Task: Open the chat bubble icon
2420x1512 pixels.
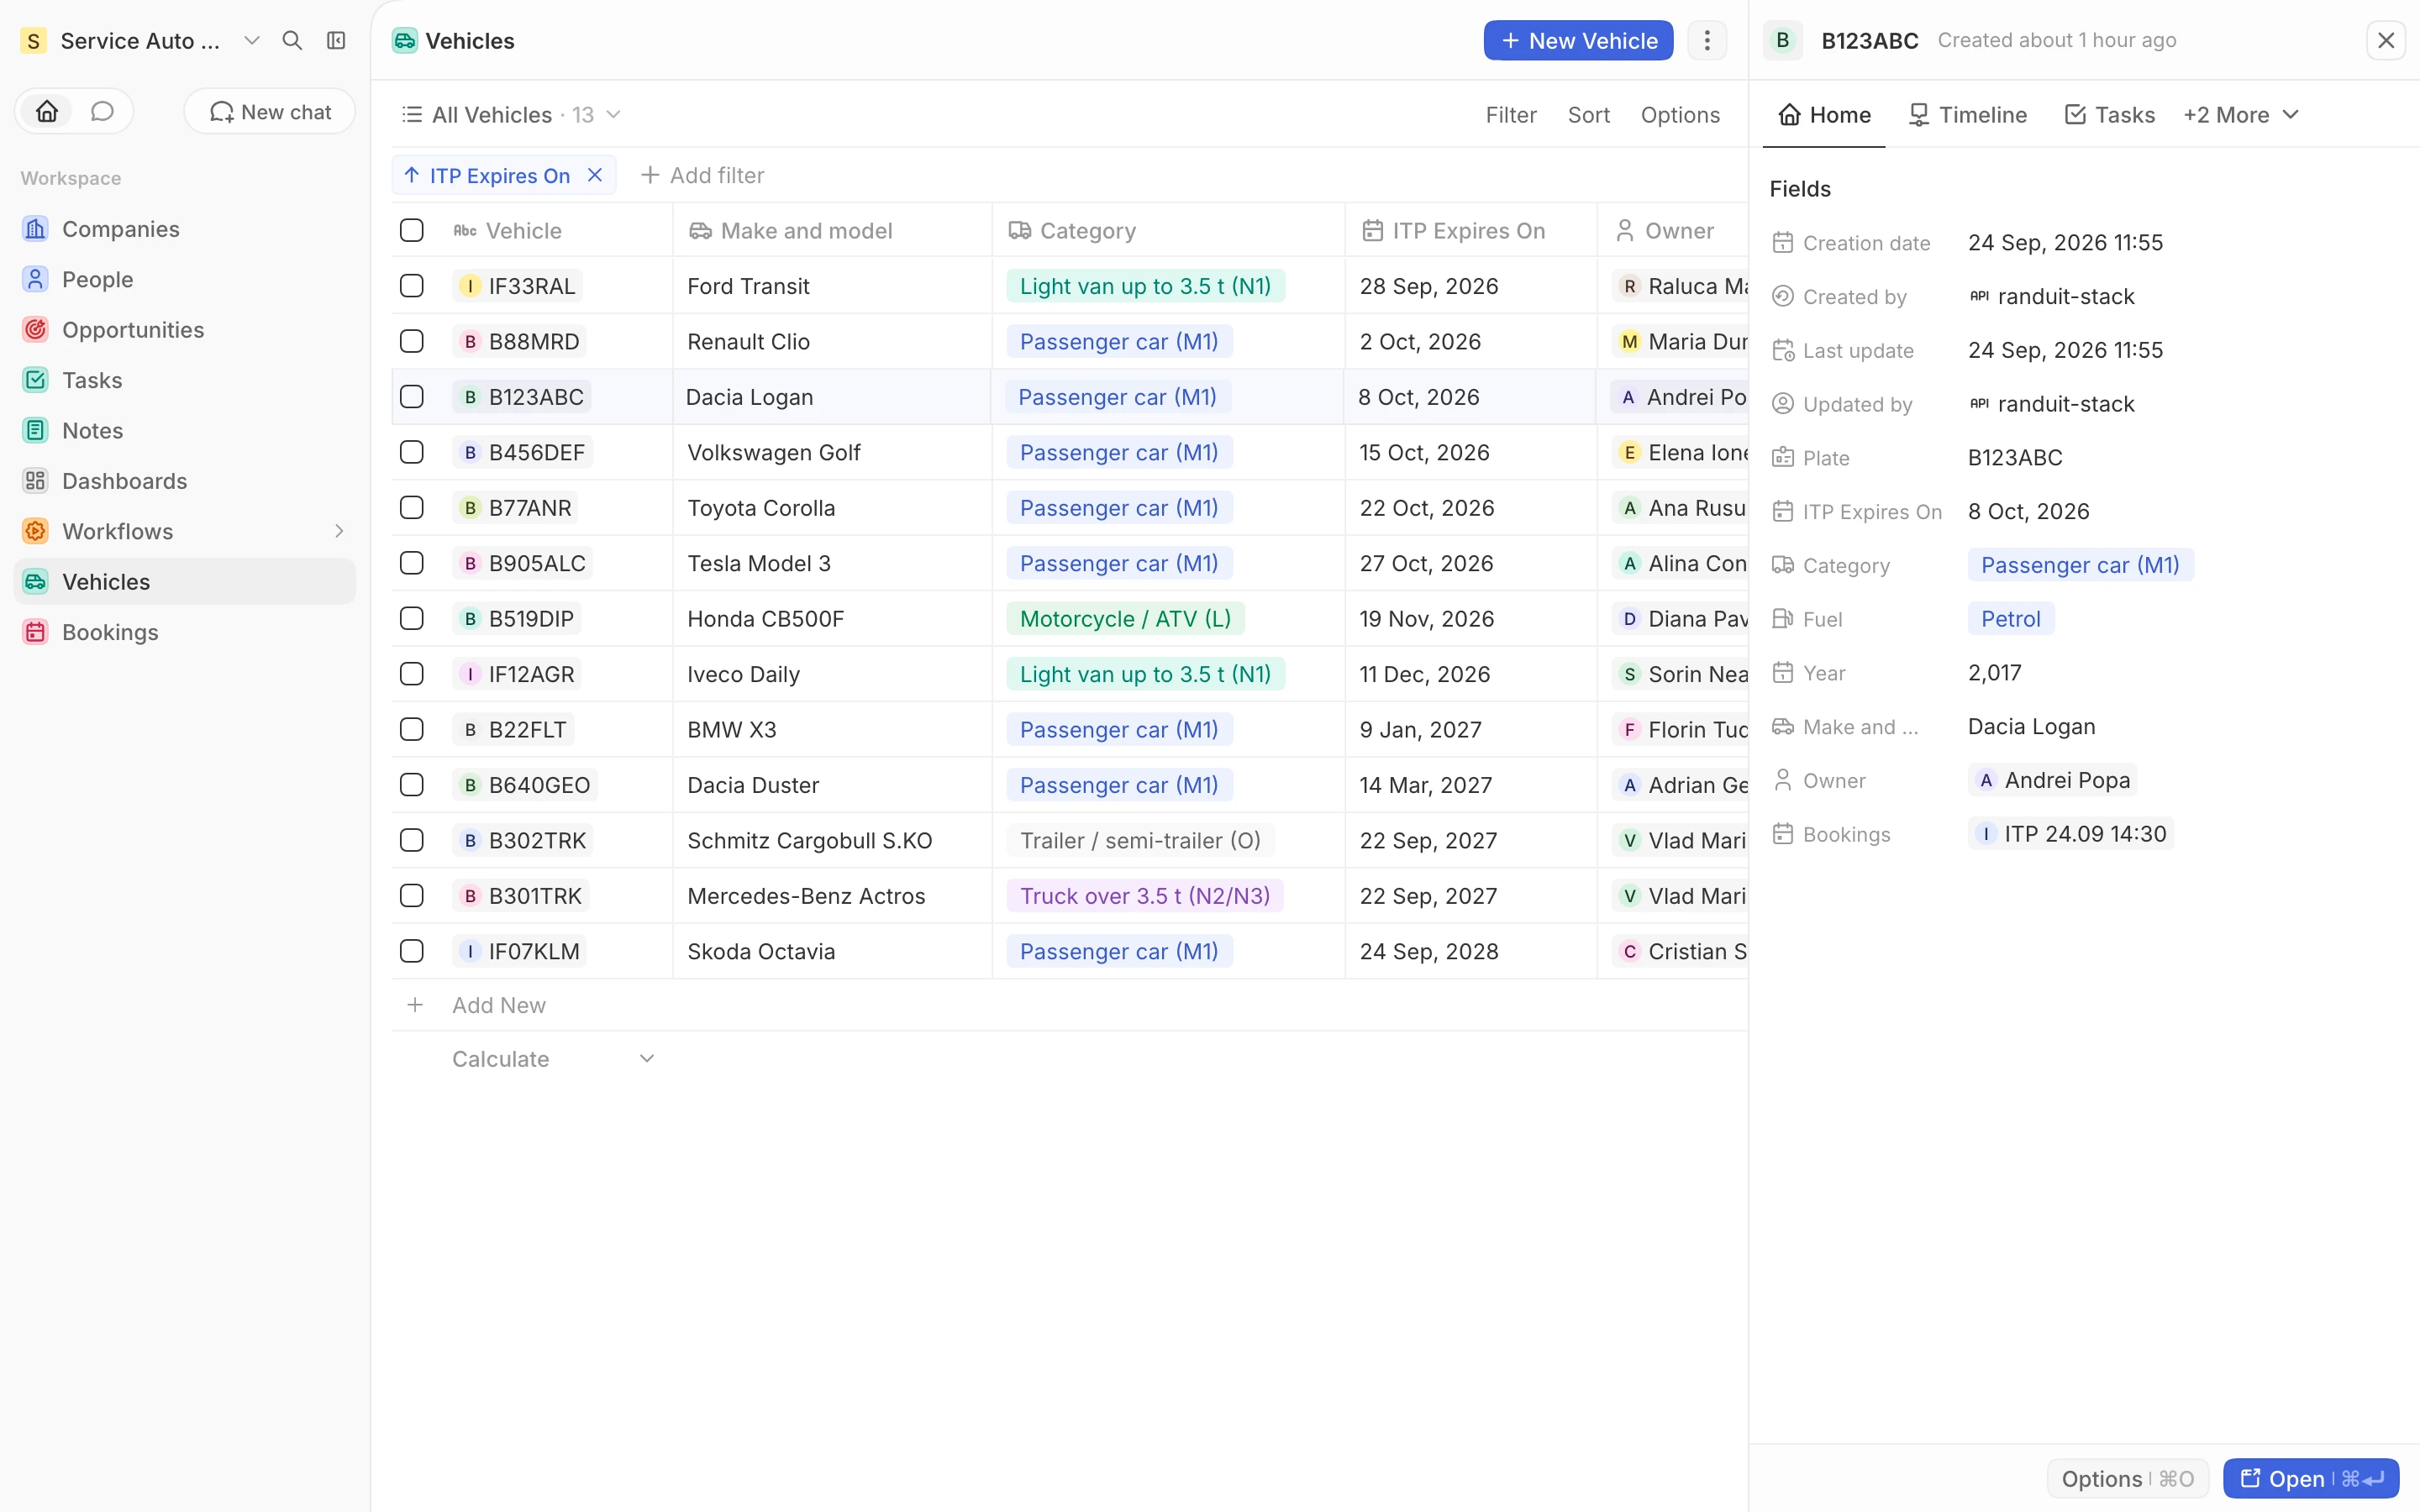Action: [x=102, y=111]
